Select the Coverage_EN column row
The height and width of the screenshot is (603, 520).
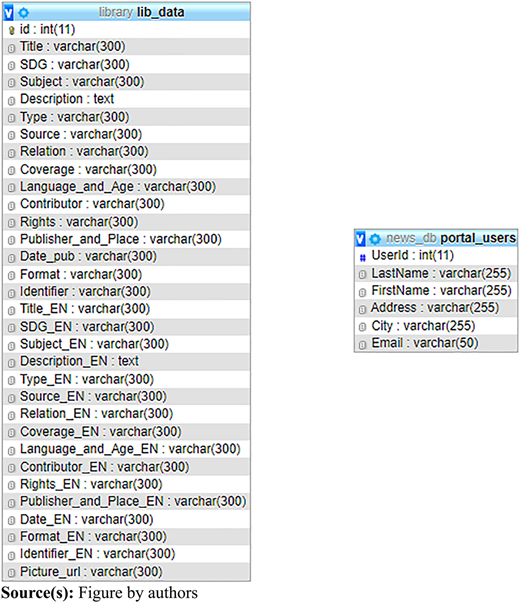pos(127,431)
